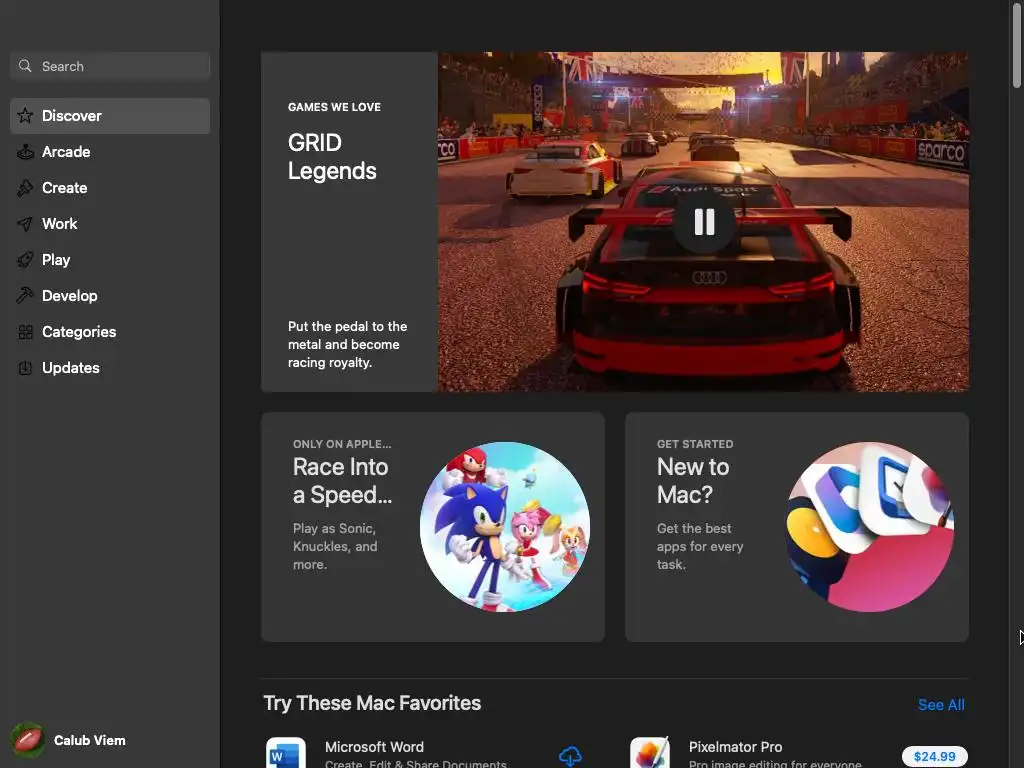Image resolution: width=1024 pixels, height=768 pixels.
Task: Open Pixelmator Pro app title
Action: coord(735,746)
